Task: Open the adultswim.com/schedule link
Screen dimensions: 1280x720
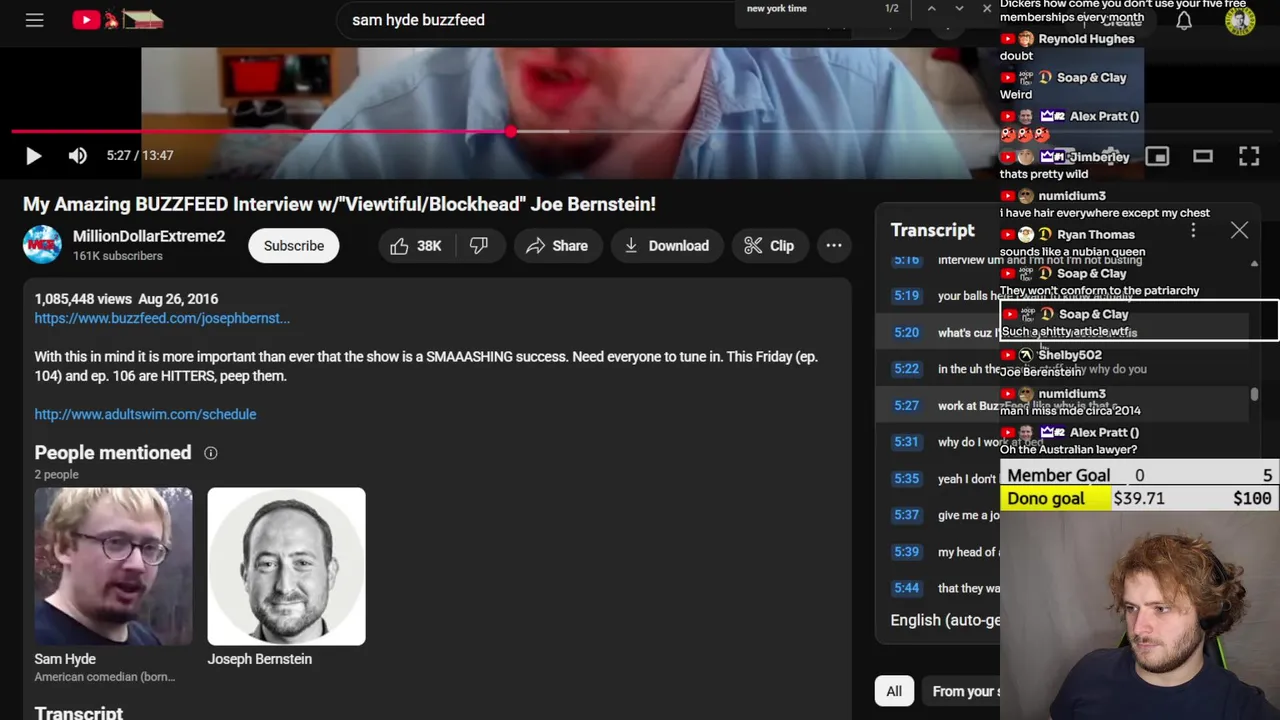Action: [x=145, y=414]
